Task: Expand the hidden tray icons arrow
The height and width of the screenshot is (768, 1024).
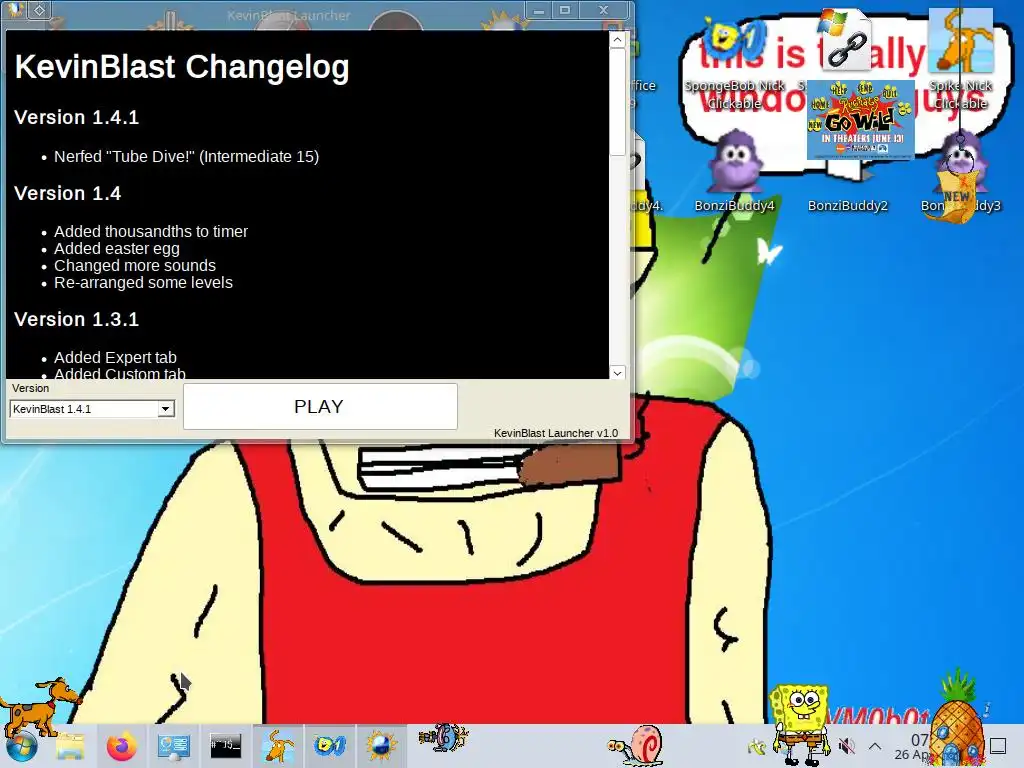Action: [875, 746]
